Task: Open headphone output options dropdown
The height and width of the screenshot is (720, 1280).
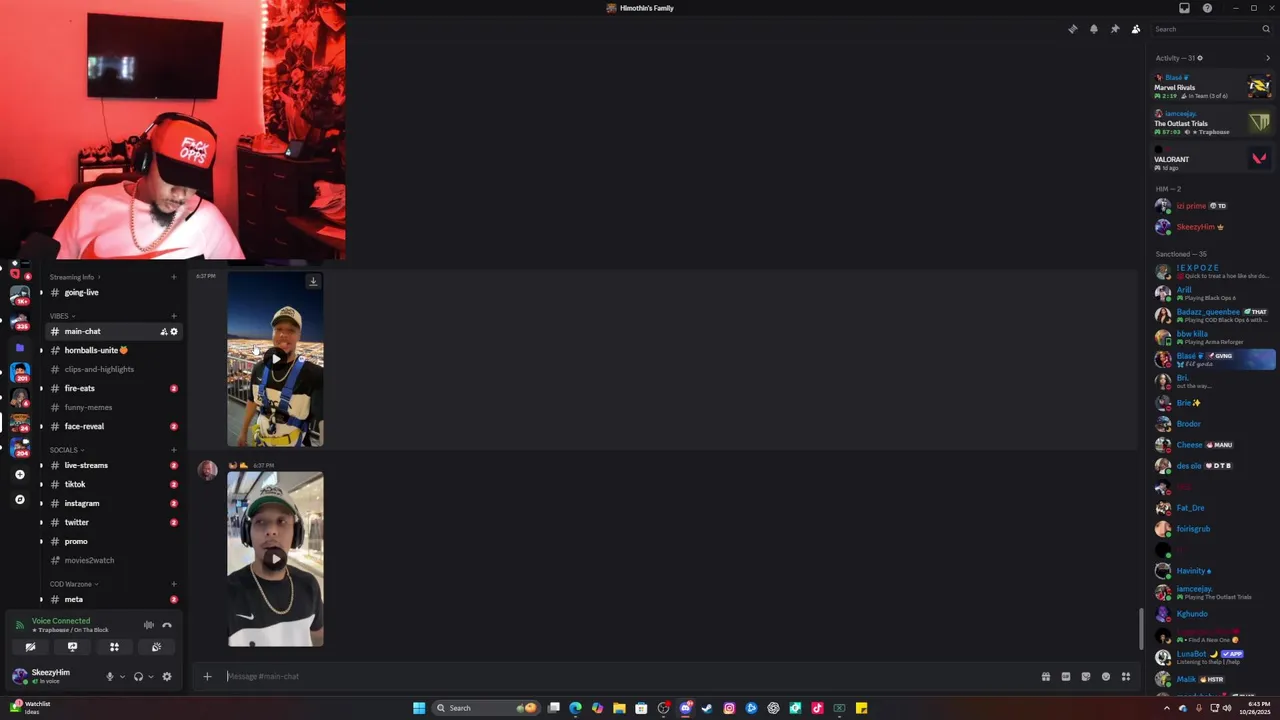Action: click(151, 677)
